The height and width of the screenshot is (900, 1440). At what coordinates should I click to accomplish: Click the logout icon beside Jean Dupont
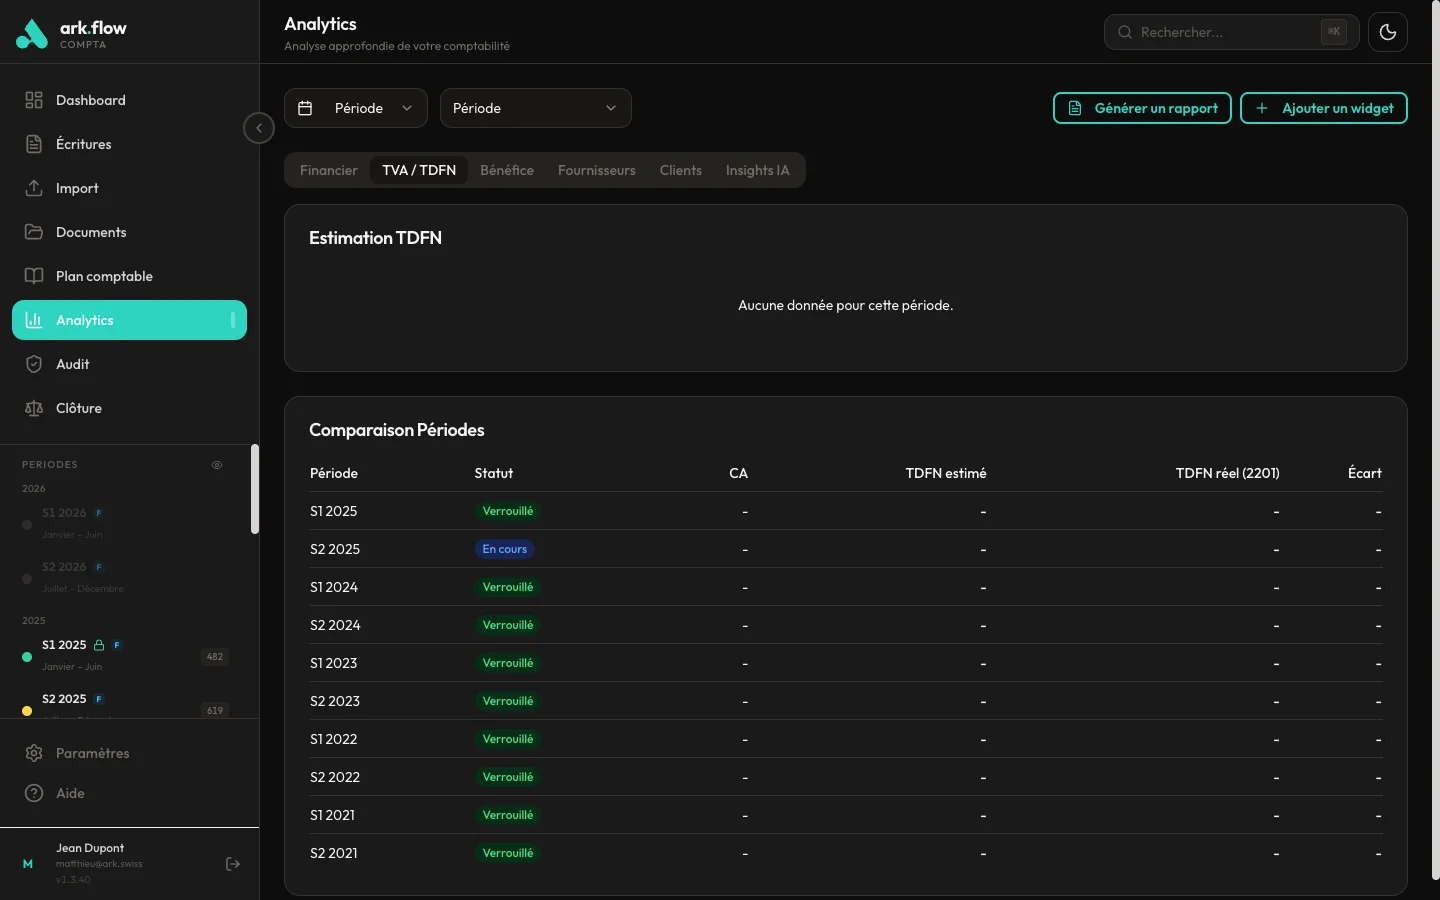click(x=233, y=864)
